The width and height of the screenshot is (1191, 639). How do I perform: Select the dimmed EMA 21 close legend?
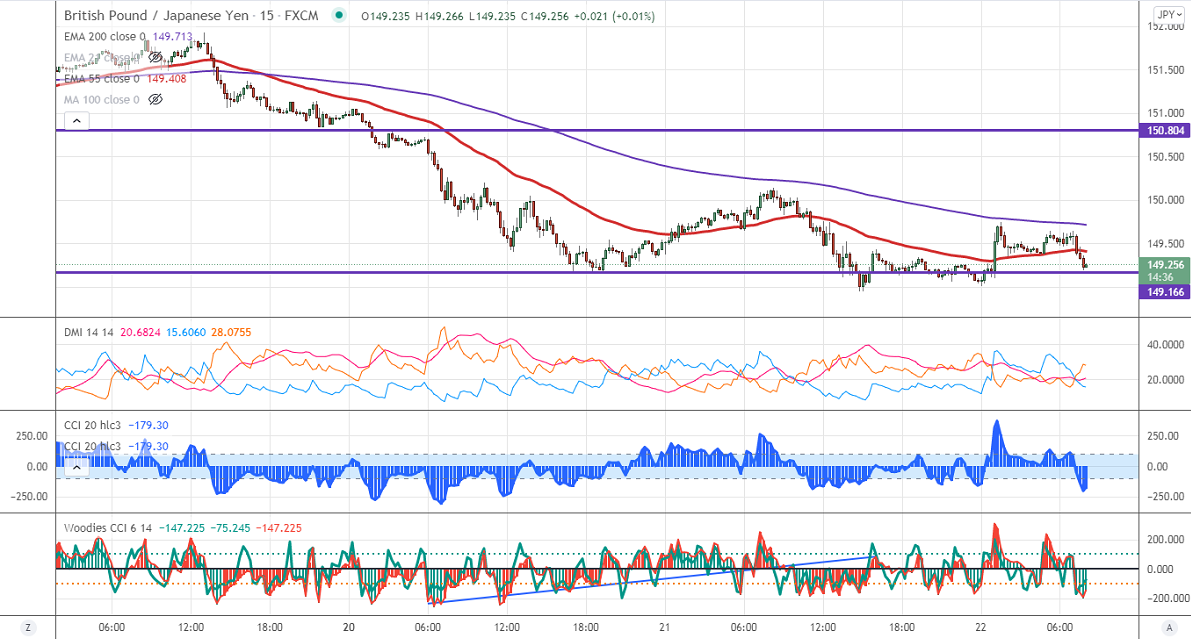pyautogui.click(x=102, y=57)
